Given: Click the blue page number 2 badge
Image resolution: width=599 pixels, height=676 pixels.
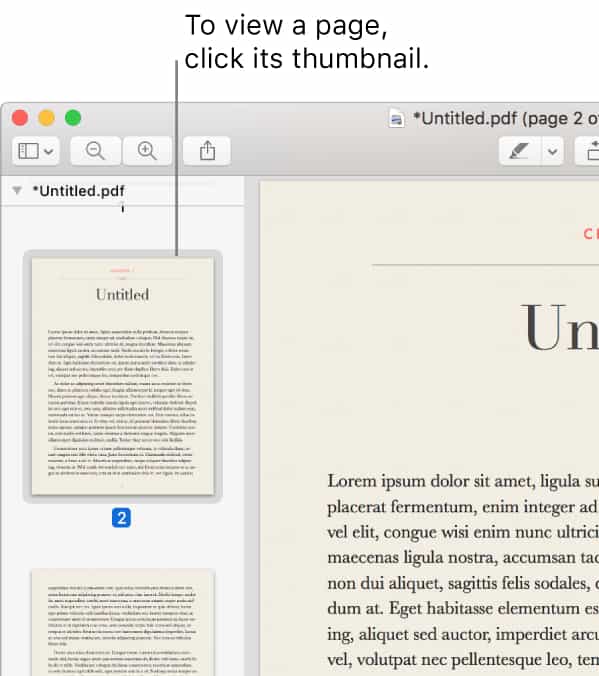Looking at the screenshot, I should 121,517.
